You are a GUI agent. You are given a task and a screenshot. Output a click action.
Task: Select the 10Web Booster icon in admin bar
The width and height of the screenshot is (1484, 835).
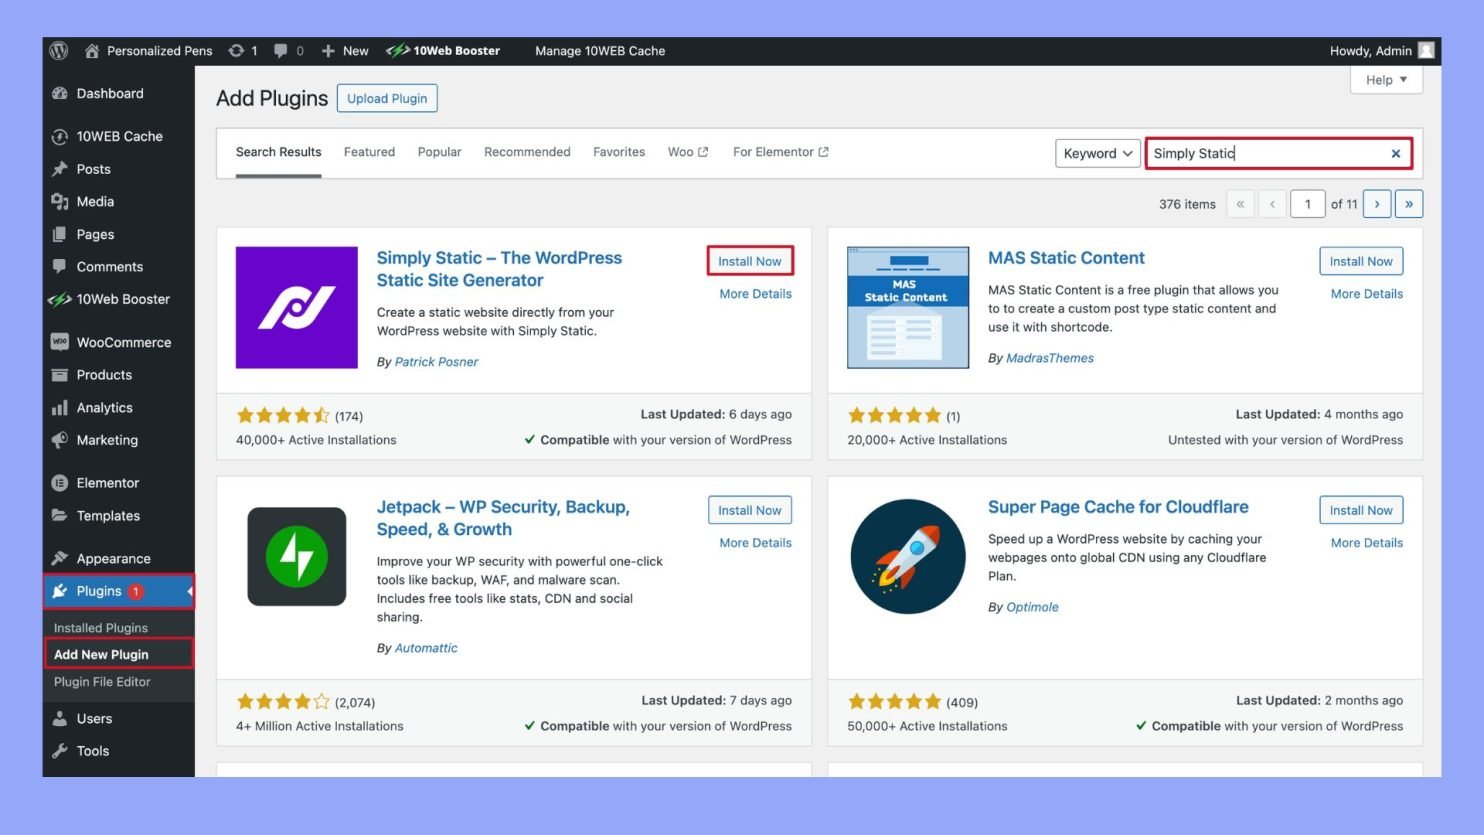(x=399, y=50)
